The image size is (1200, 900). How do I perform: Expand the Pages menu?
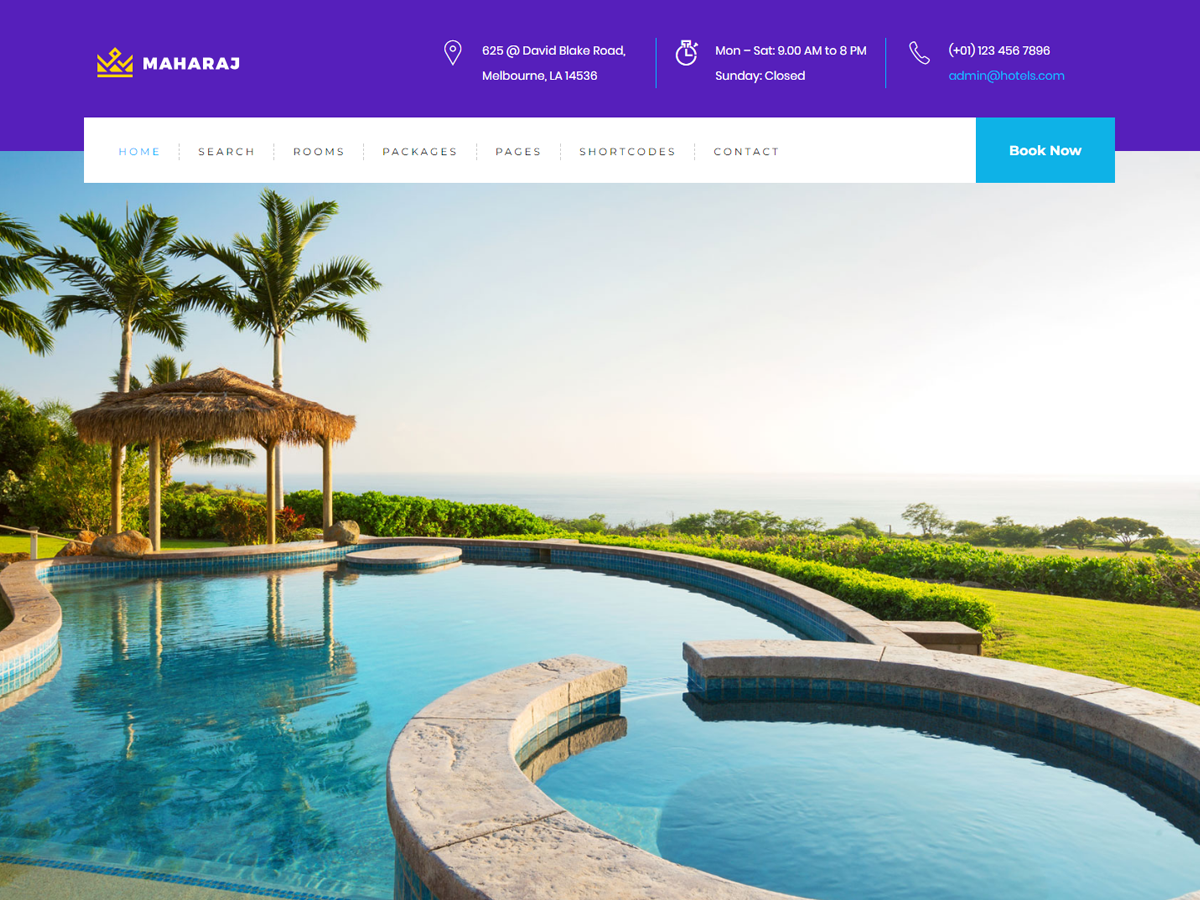pos(518,152)
